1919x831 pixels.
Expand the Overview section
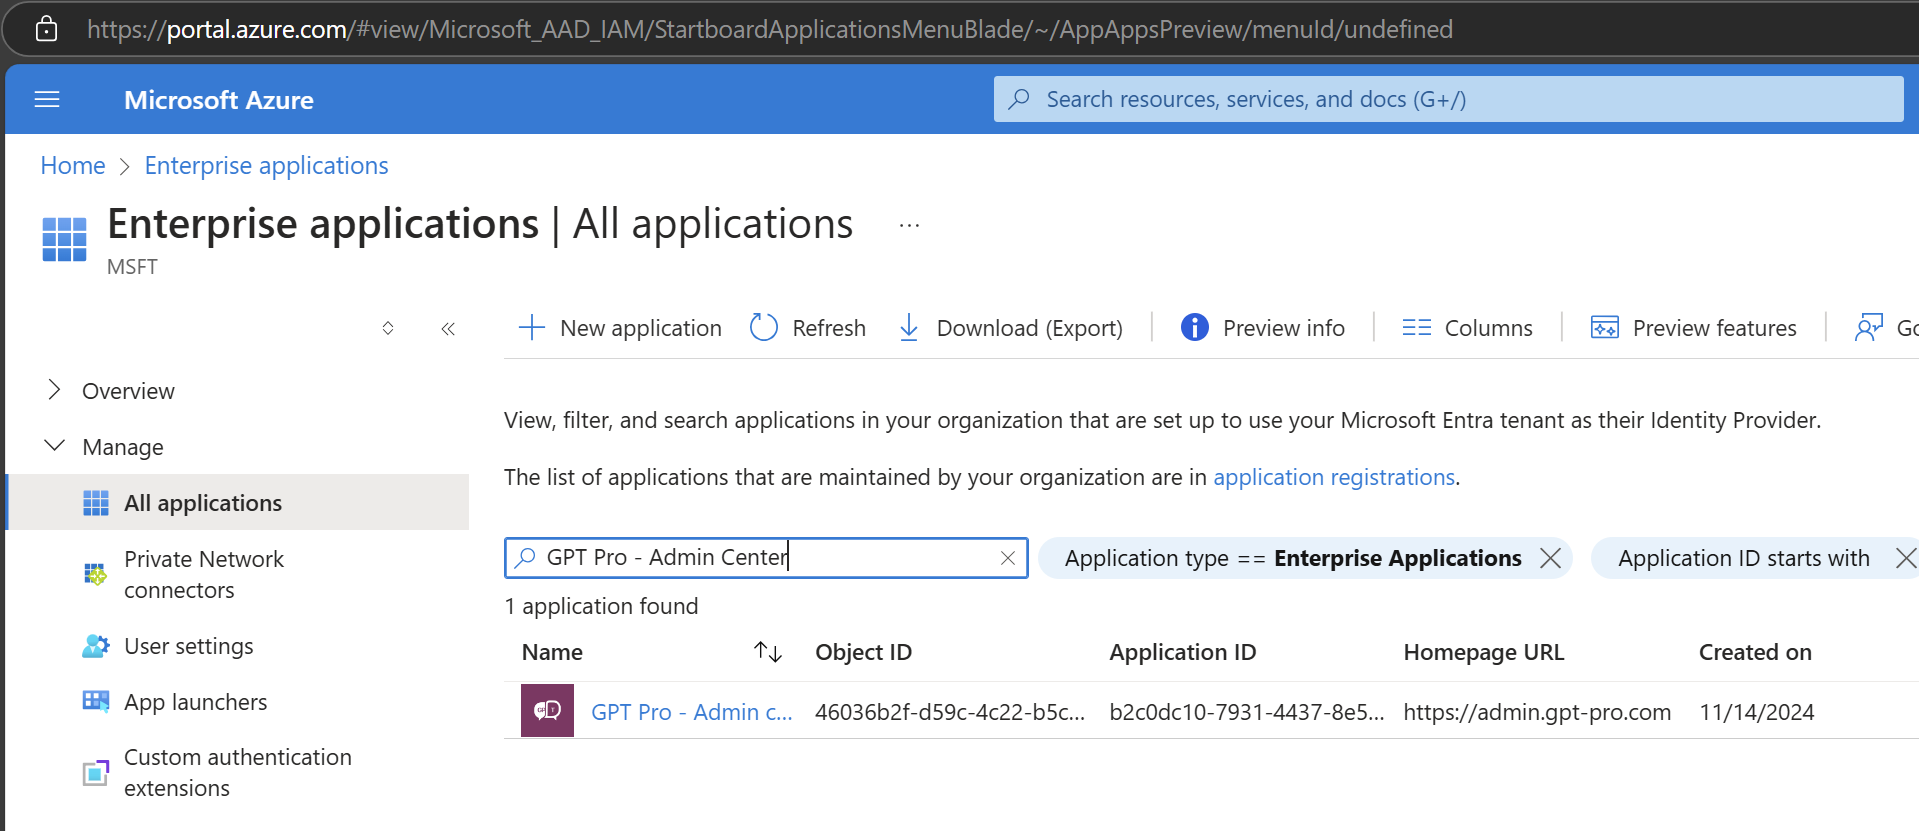click(55, 390)
